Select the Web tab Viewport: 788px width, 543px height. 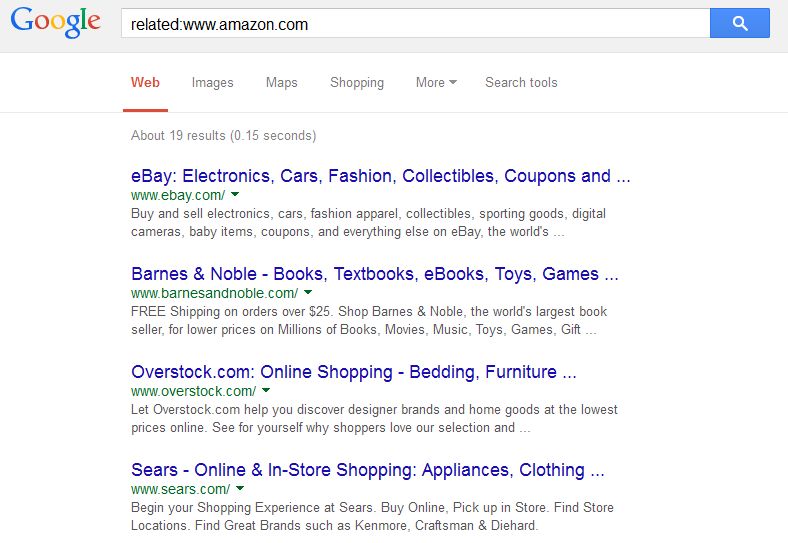(145, 82)
